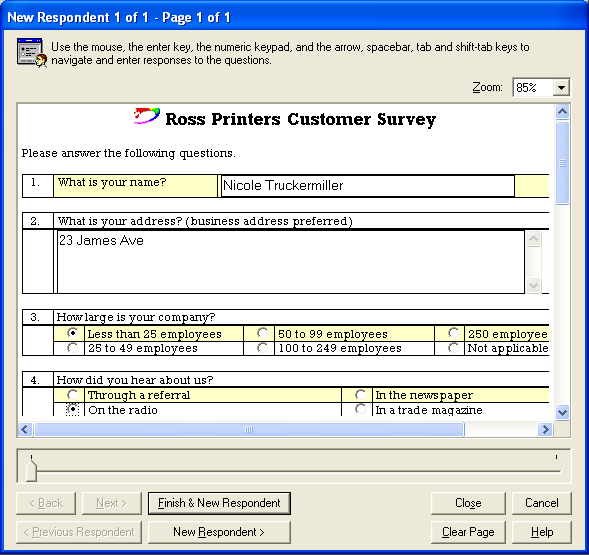Screen dimensions: 589x555
Task: Click the 'How large is your company?' text
Action: 136,318
